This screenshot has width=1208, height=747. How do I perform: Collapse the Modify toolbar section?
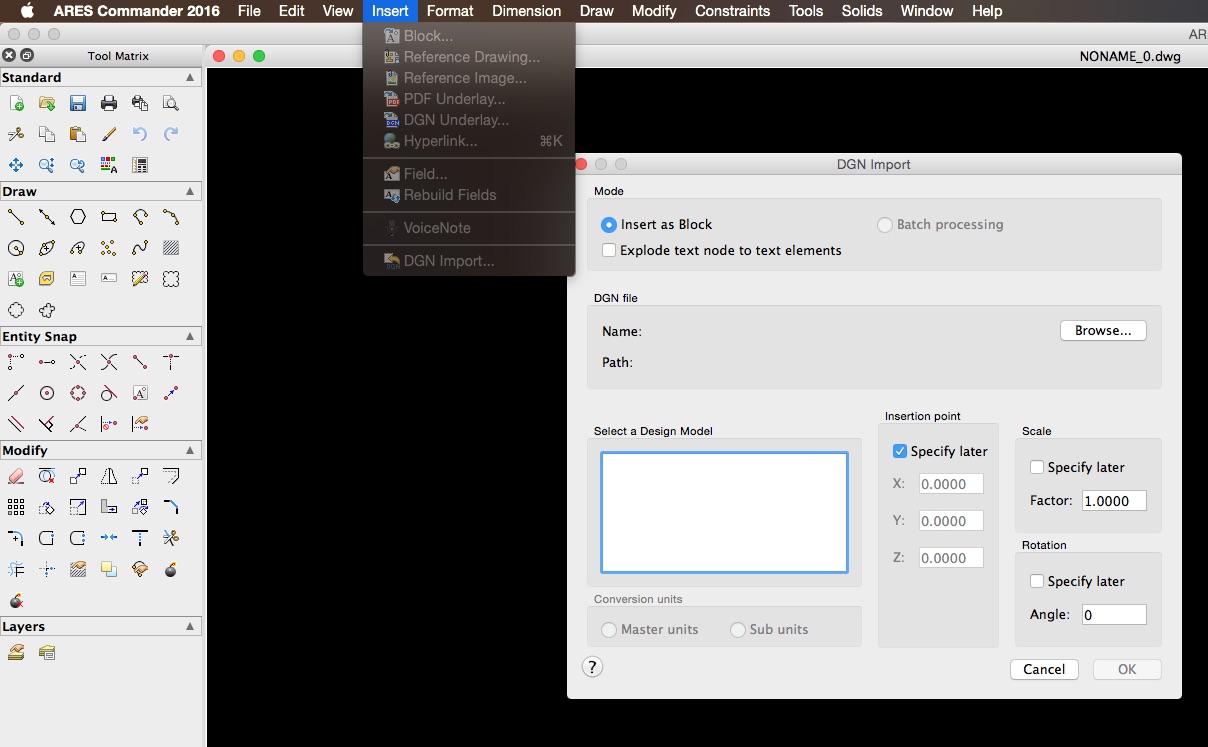pyautogui.click(x=190, y=450)
